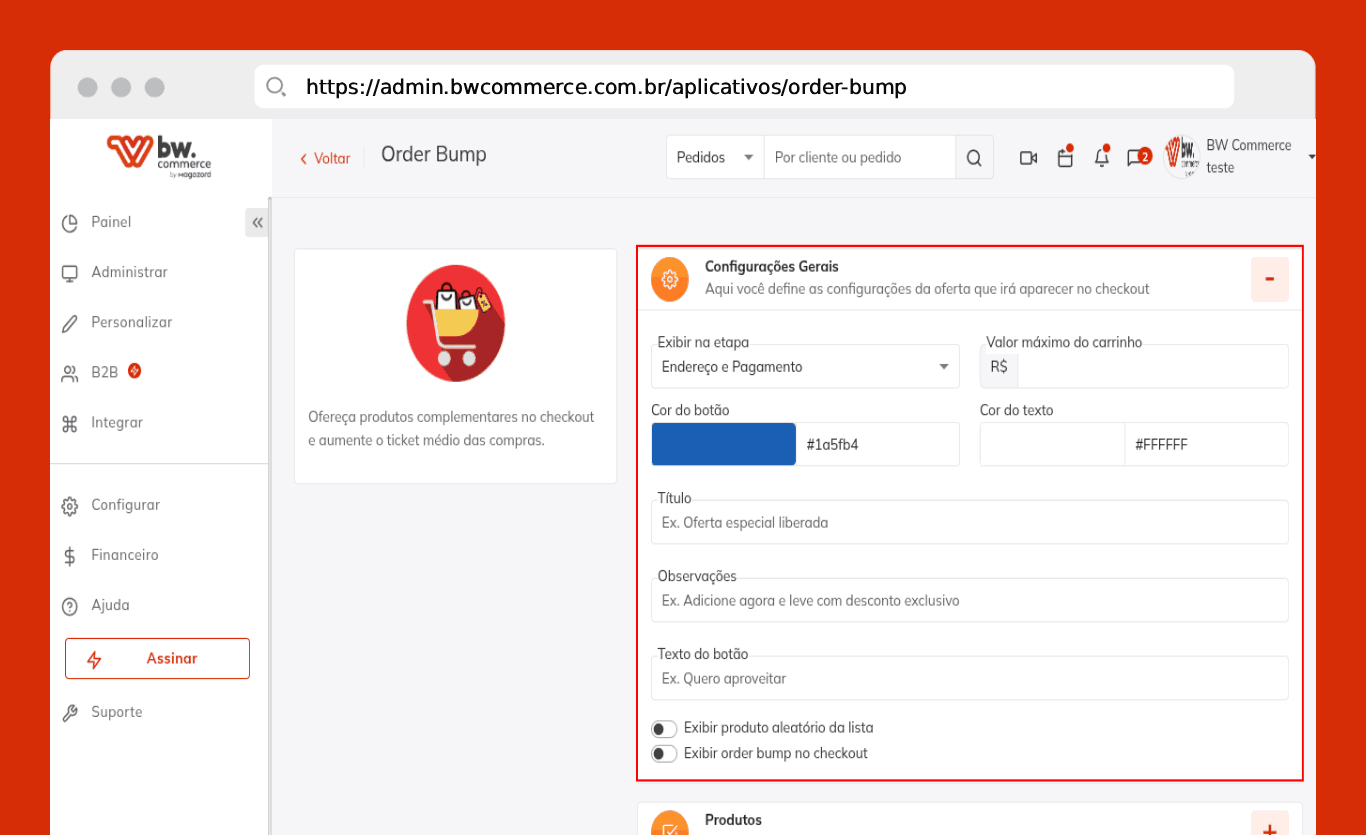The width and height of the screenshot is (1366, 835).
Task: Click the Assinar button
Action: tap(157, 658)
